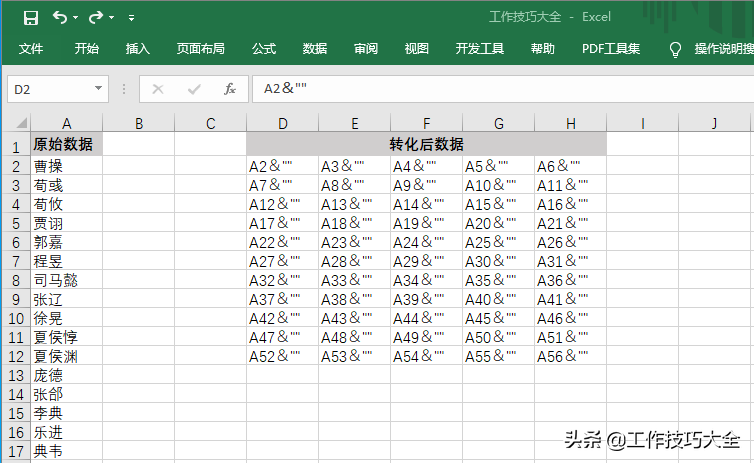Select cell containing 司马懿
Image resolution: width=754 pixels, height=463 pixels.
click(66, 280)
